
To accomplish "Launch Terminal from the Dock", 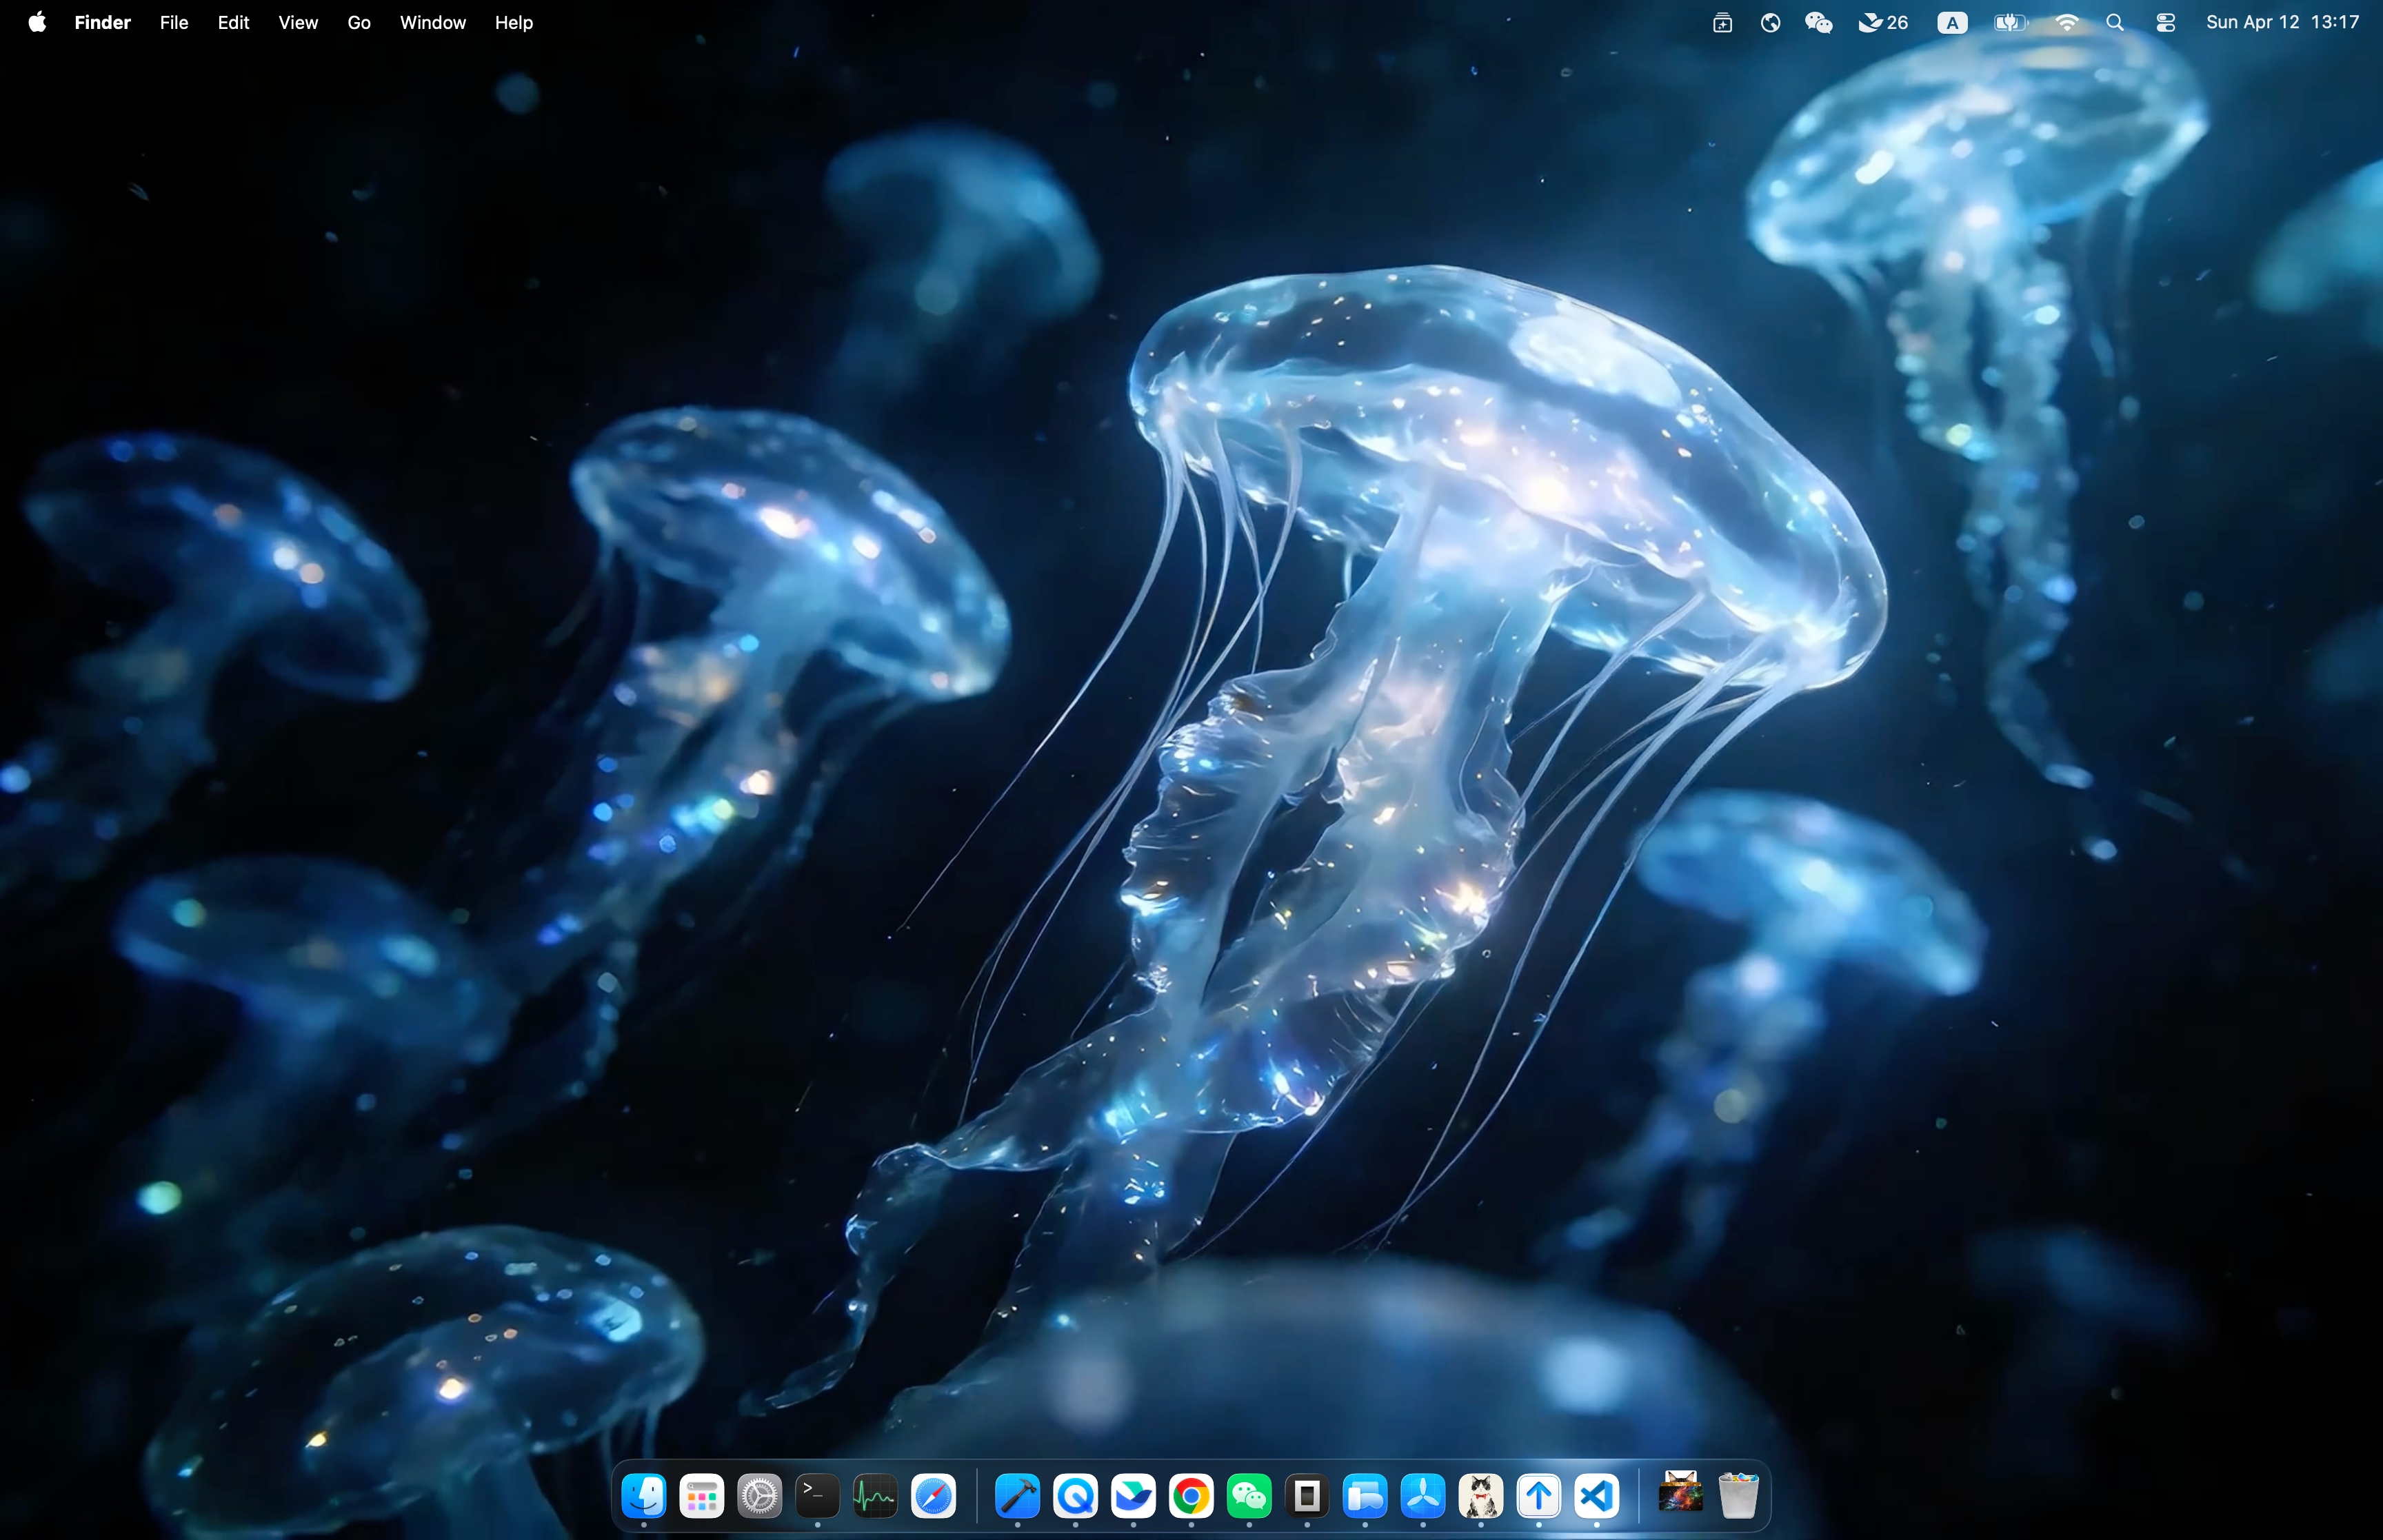I will click(817, 1496).
